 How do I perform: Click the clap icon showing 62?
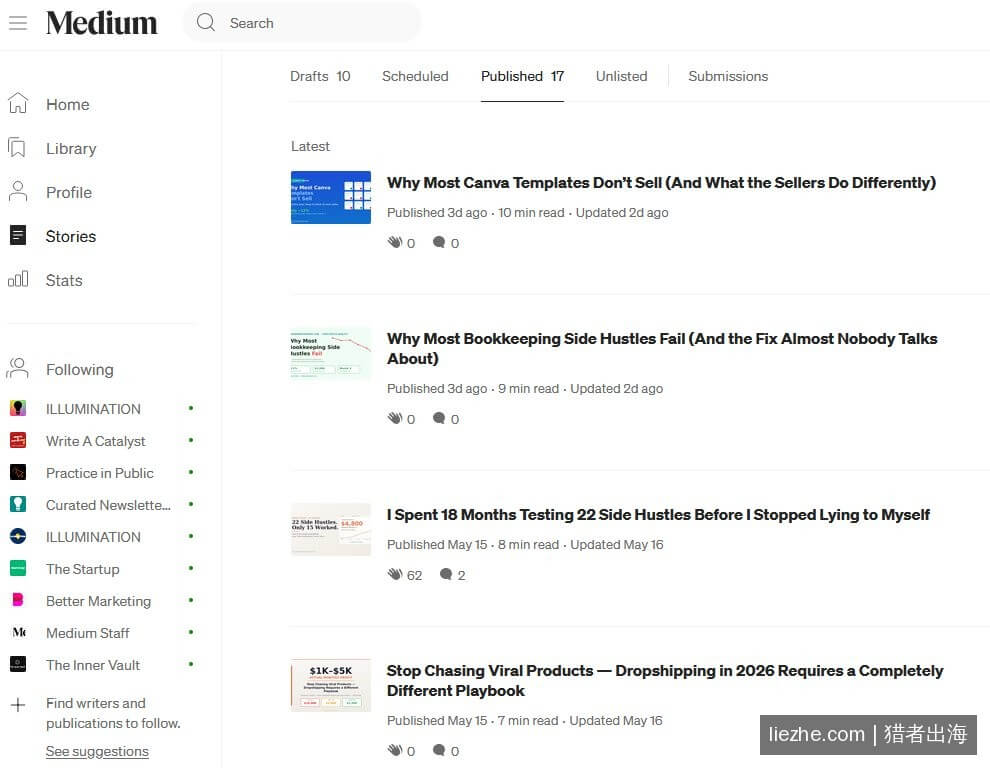395,574
